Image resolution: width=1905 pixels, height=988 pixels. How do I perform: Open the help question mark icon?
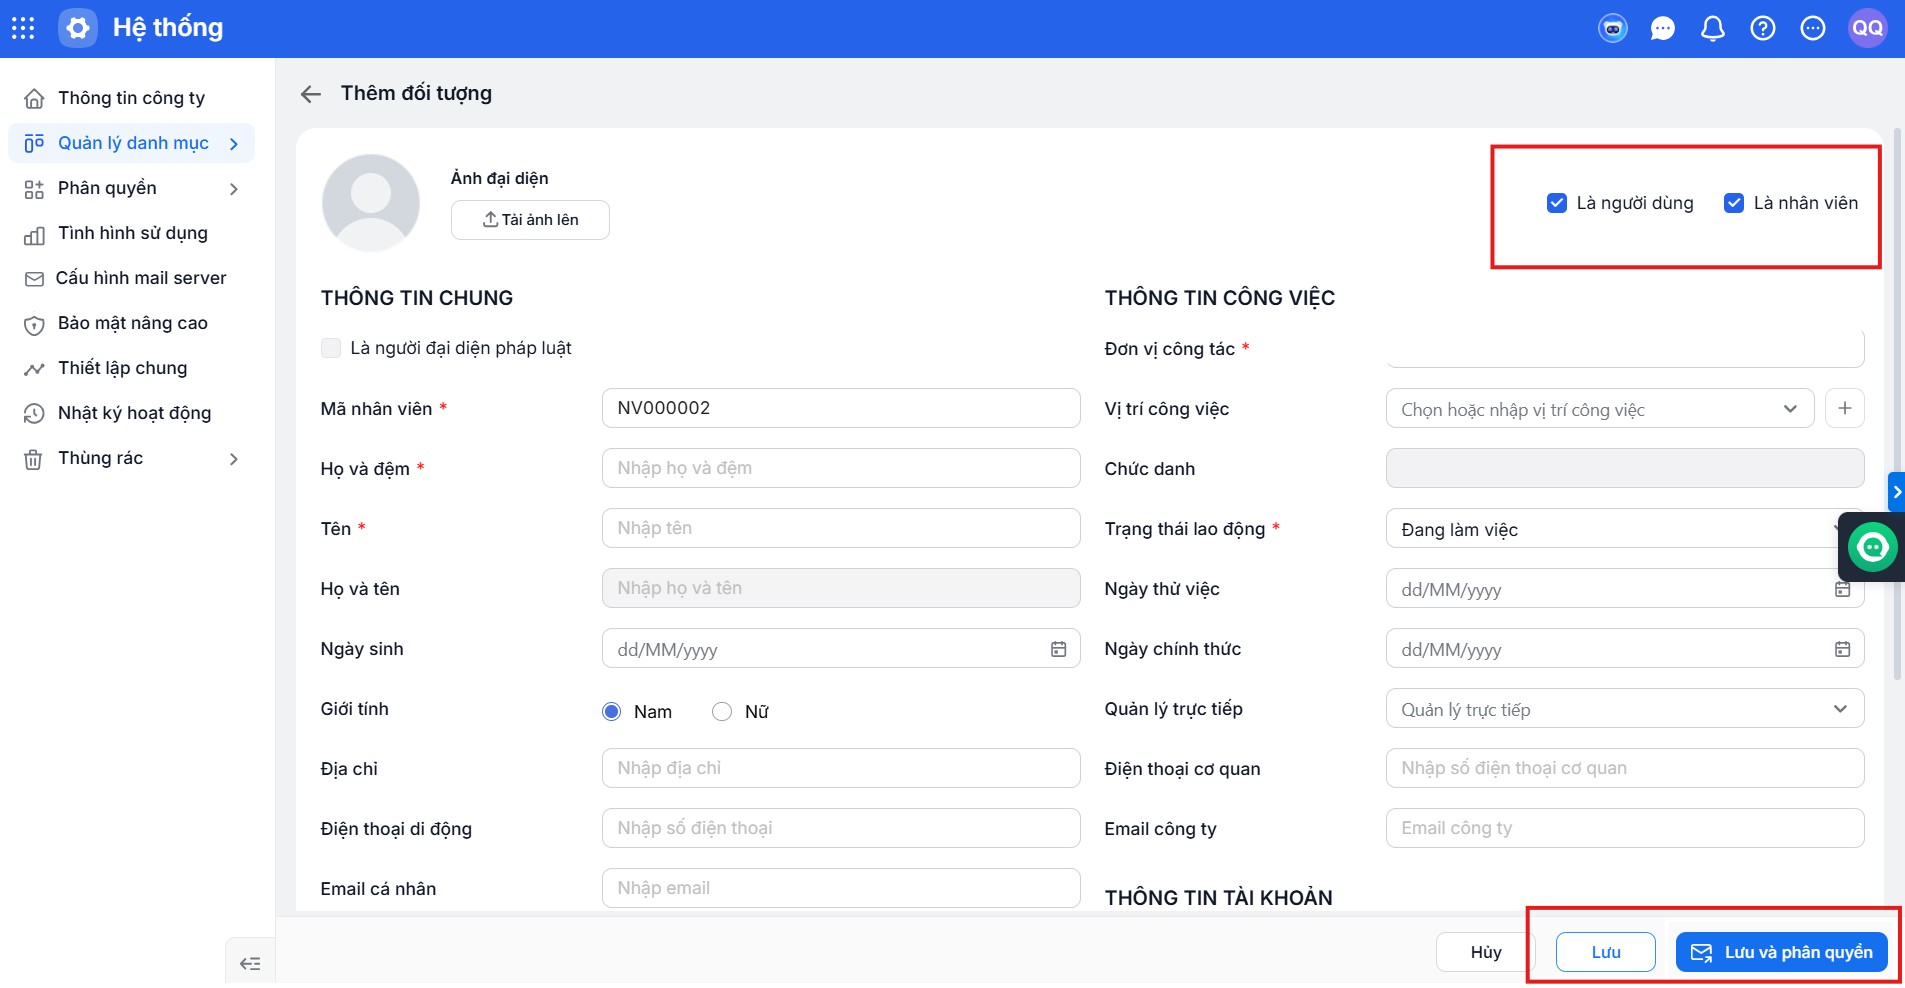(x=1763, y=28)
